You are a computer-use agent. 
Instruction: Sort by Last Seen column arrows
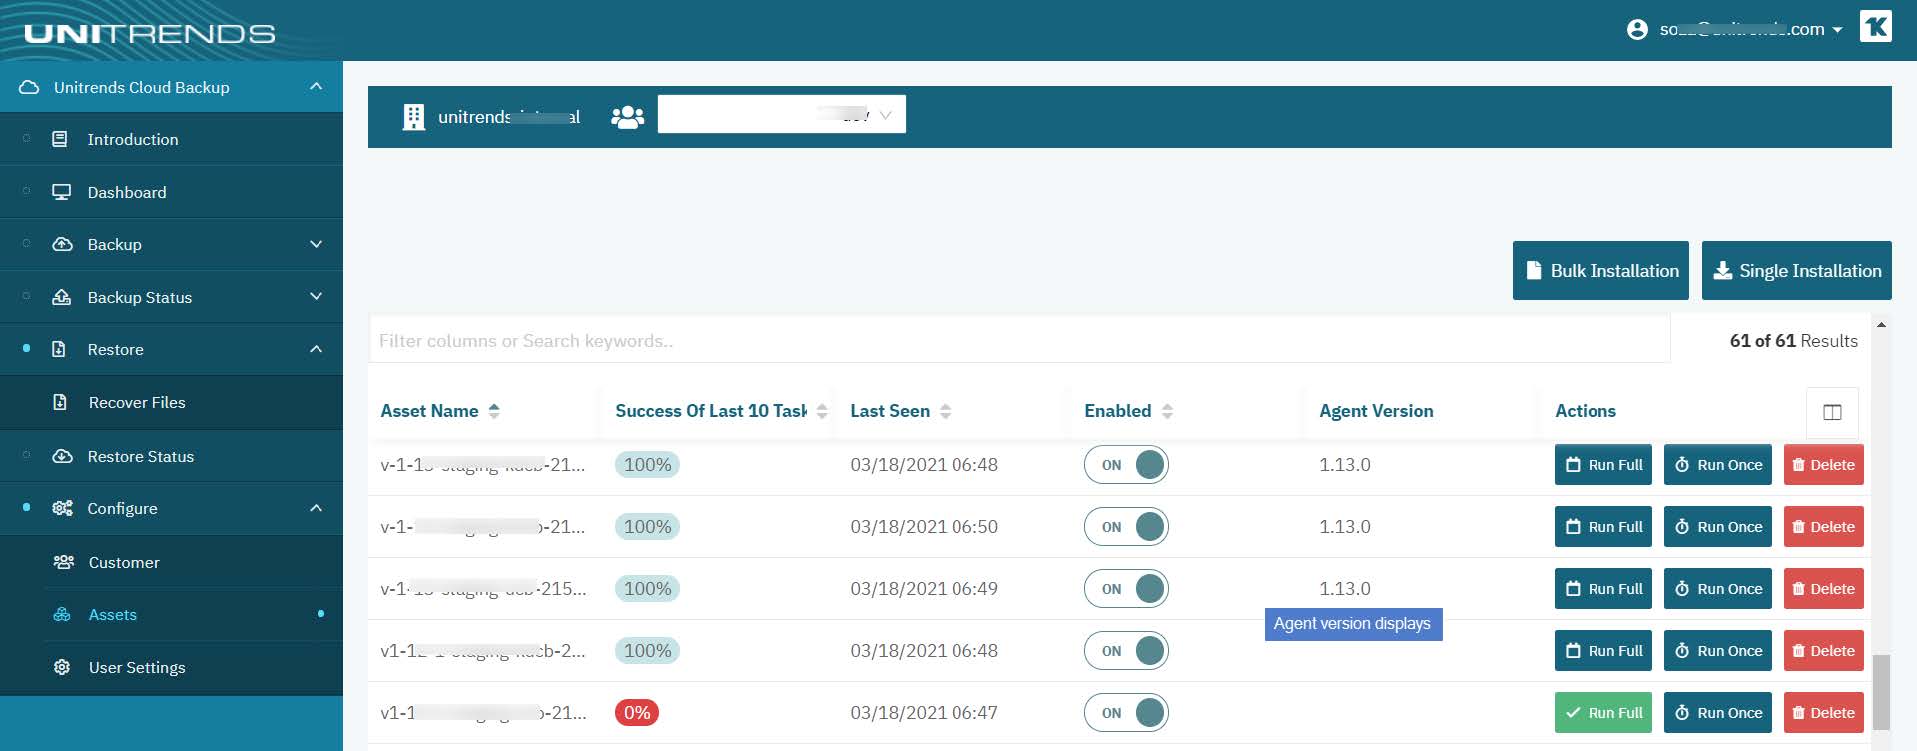coord(946,411)
